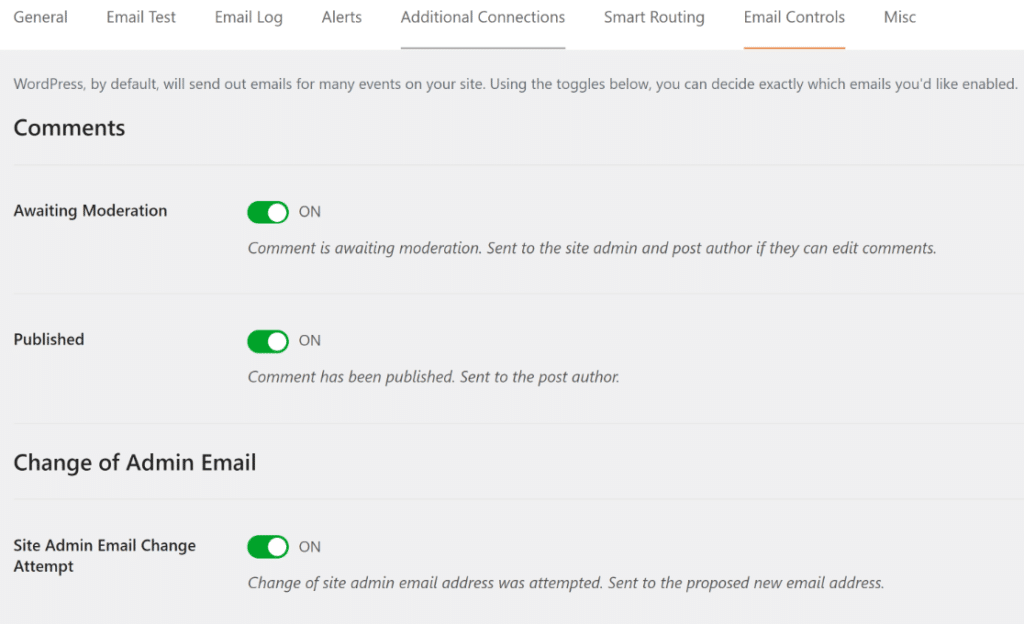Click the Change of Admin Email heading
Screen dimensions: 1024x624
(x=135, y=462)
